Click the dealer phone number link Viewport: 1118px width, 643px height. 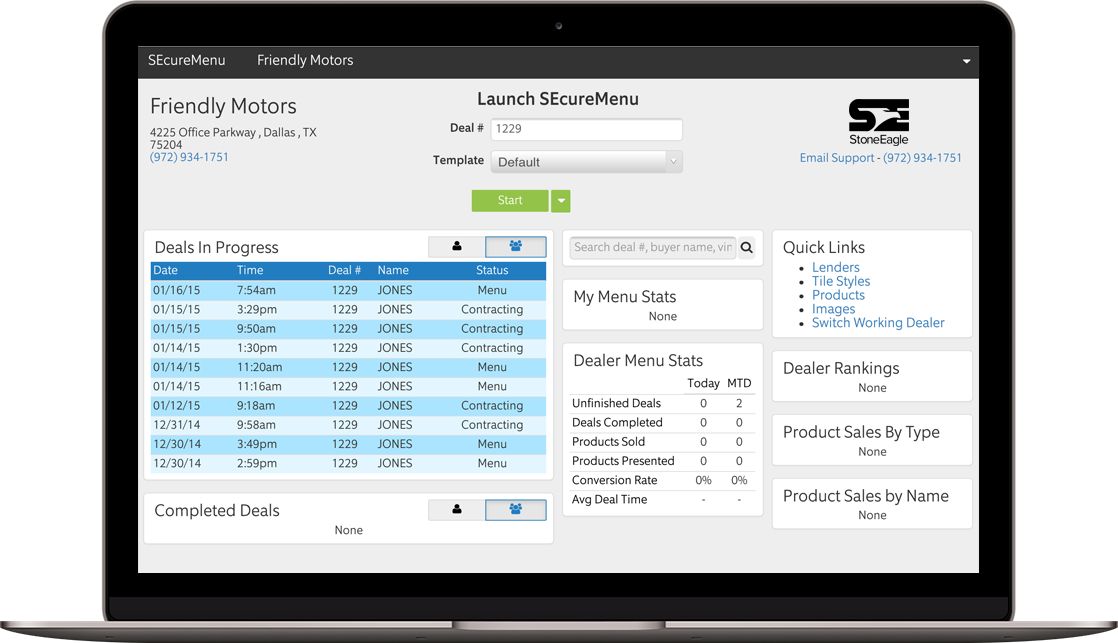pos(189,157)
